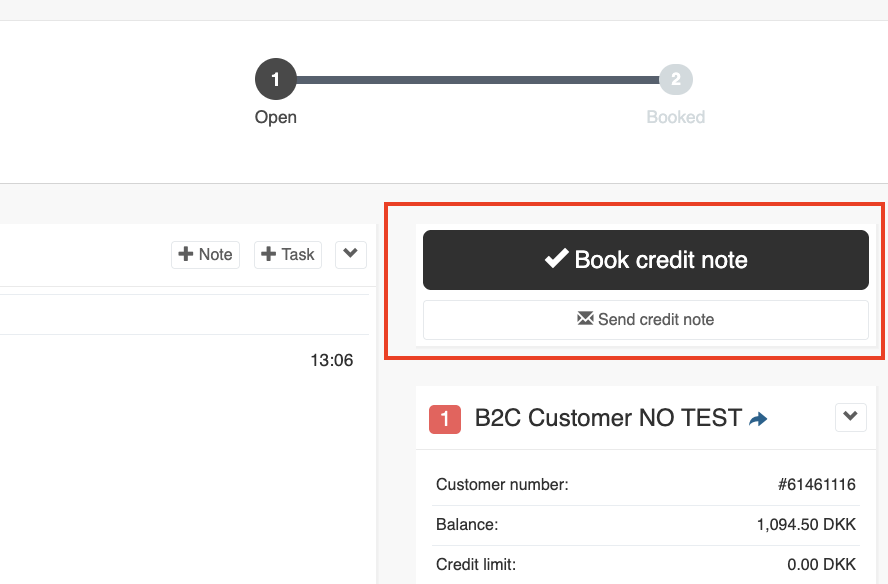Add a new Task
The height and width of the screenshot is (584, 888).
(x=288, y=255)
